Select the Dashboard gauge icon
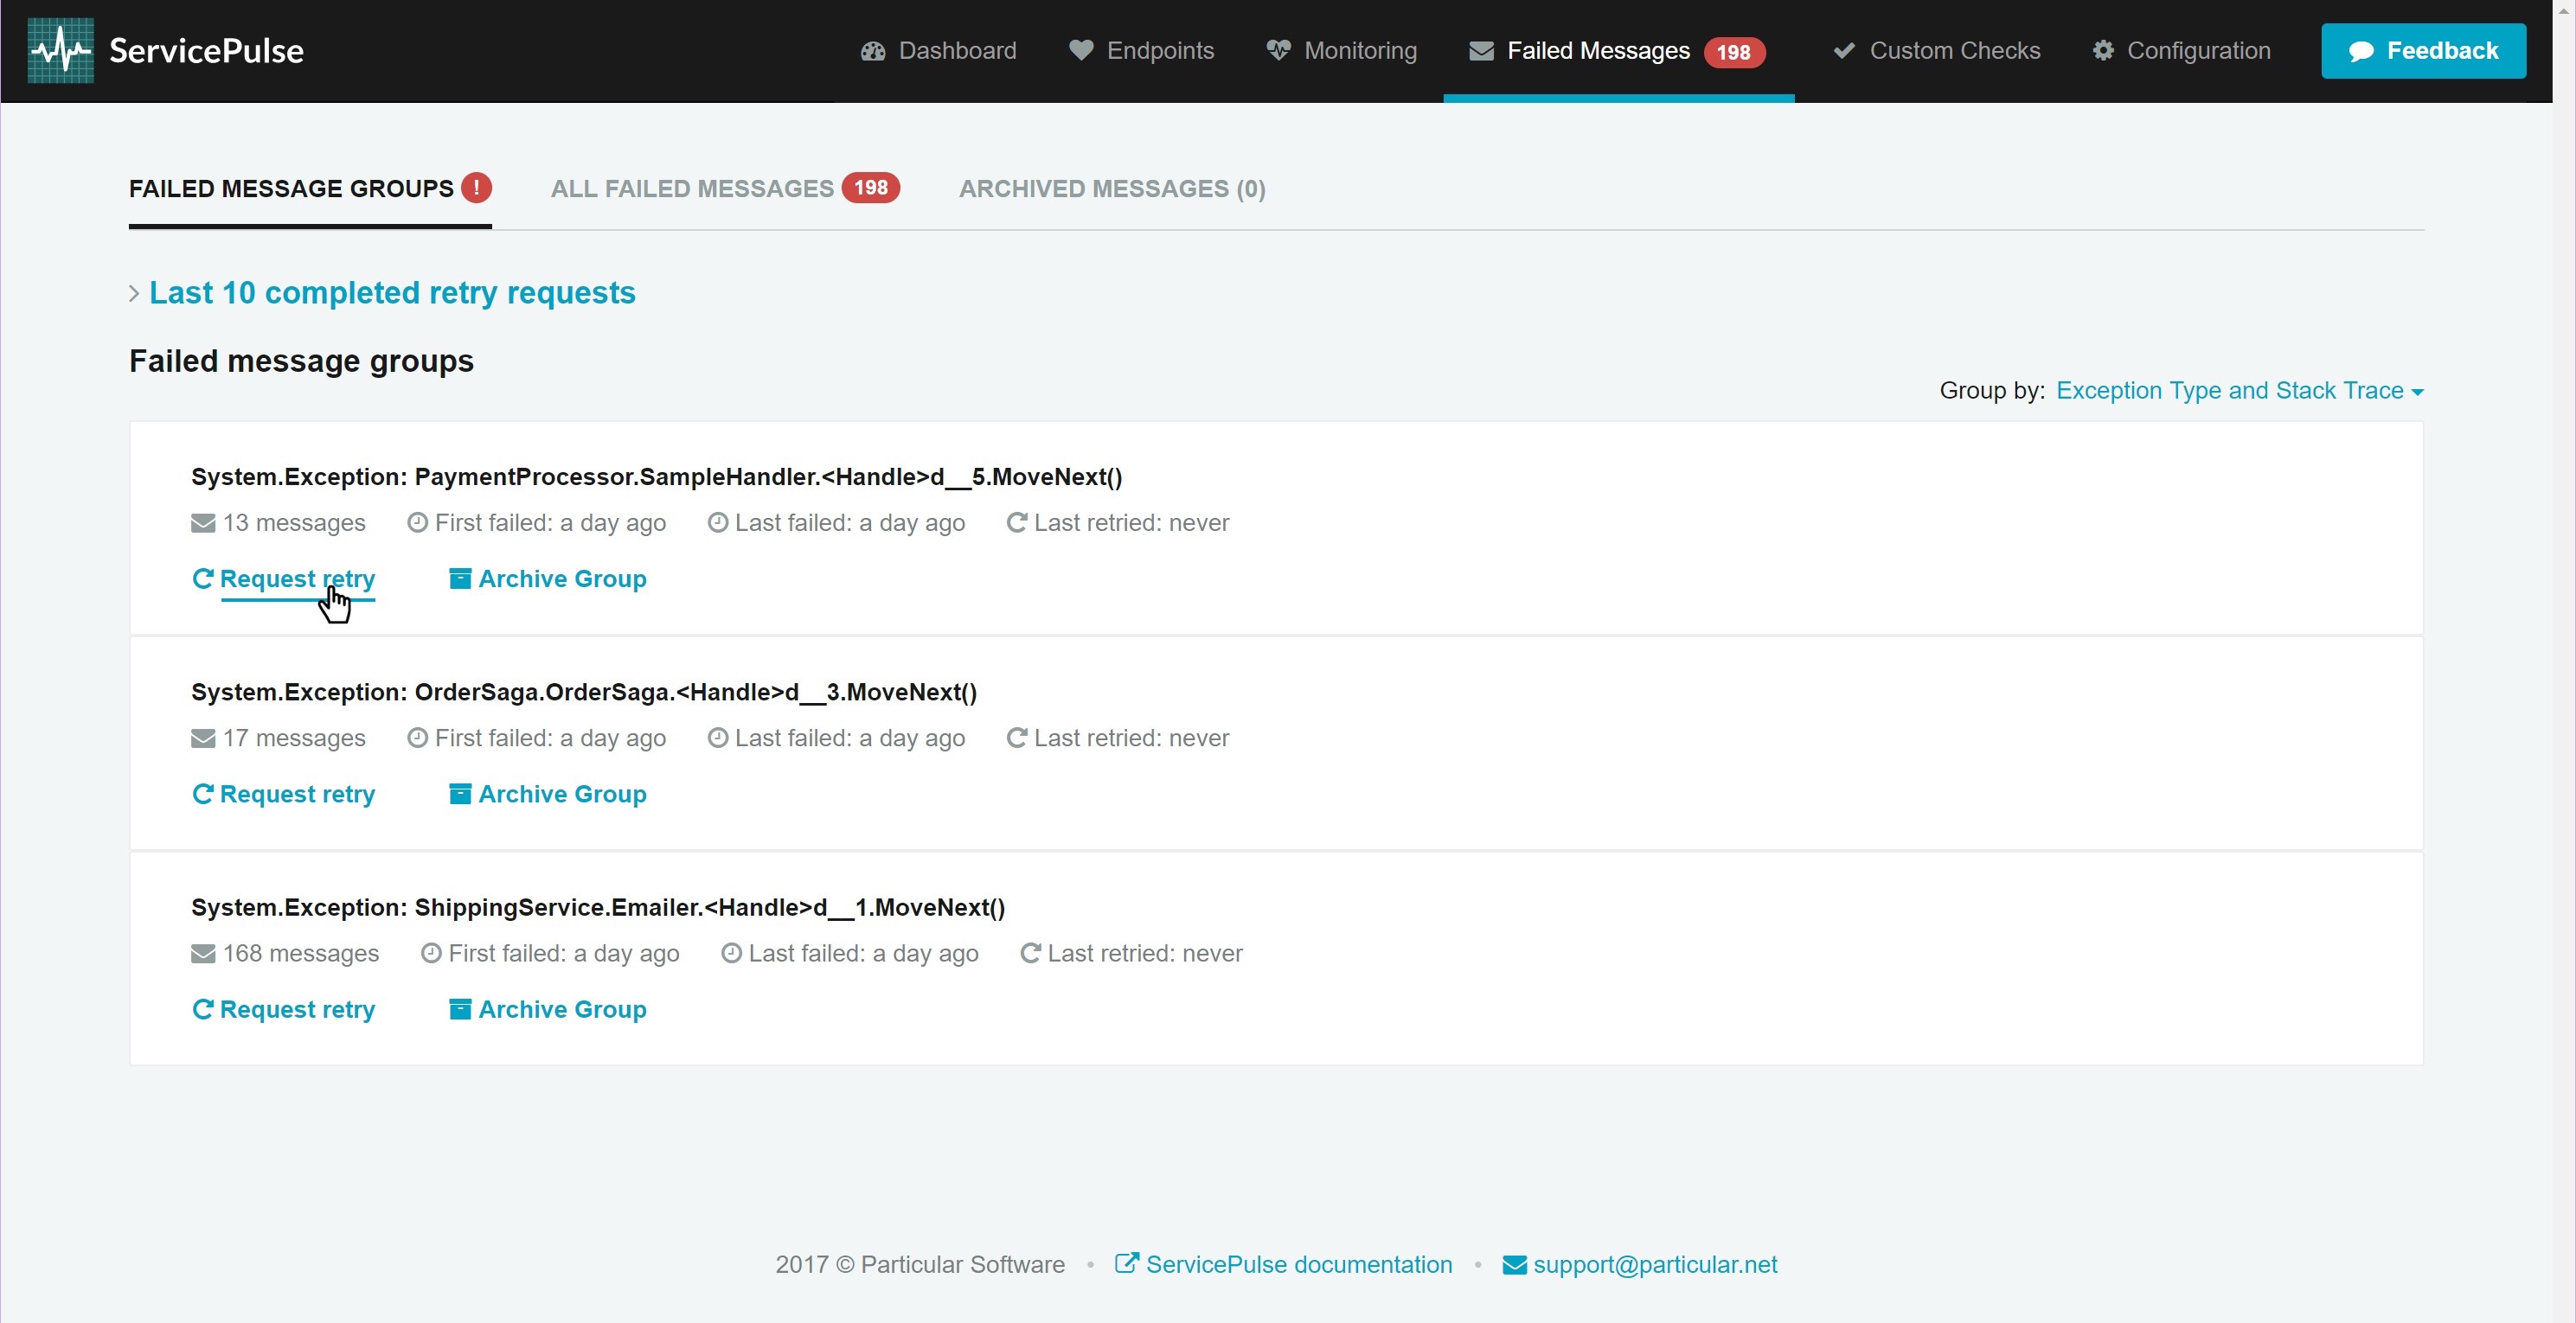The image size is (2576, 1323). click(872, 50)
